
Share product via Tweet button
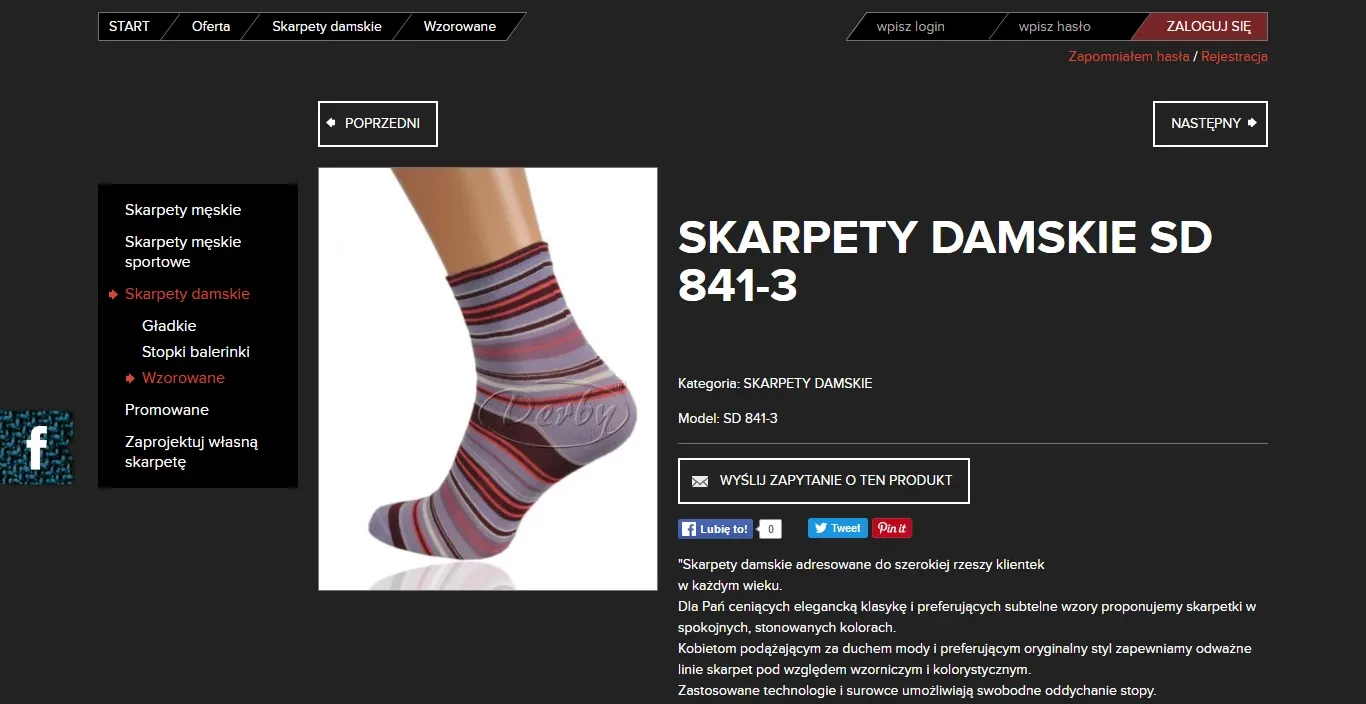[838, 528]
